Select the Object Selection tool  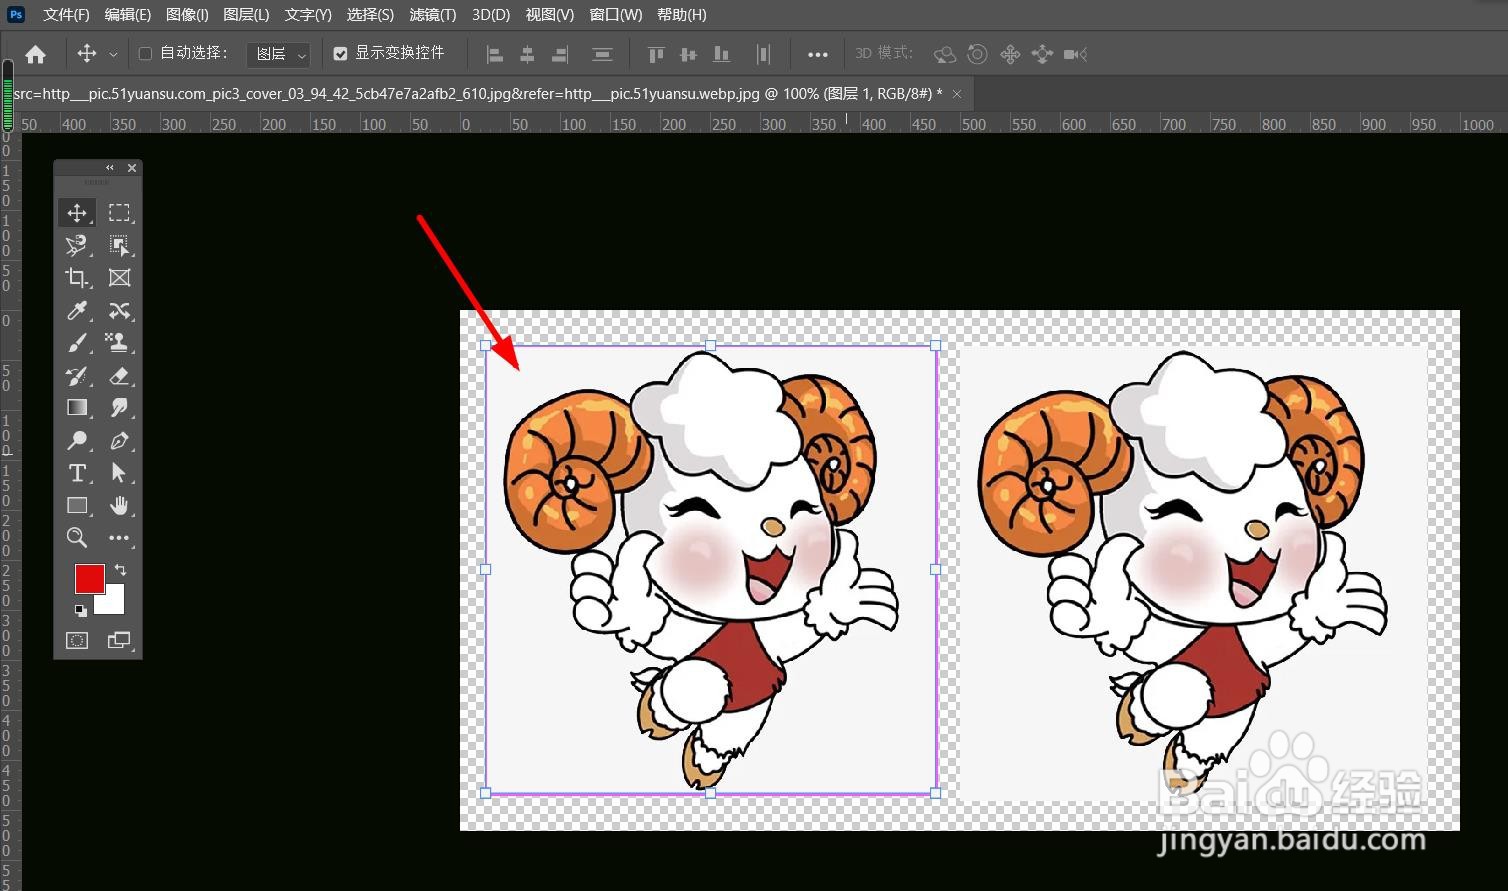point(119,245)
